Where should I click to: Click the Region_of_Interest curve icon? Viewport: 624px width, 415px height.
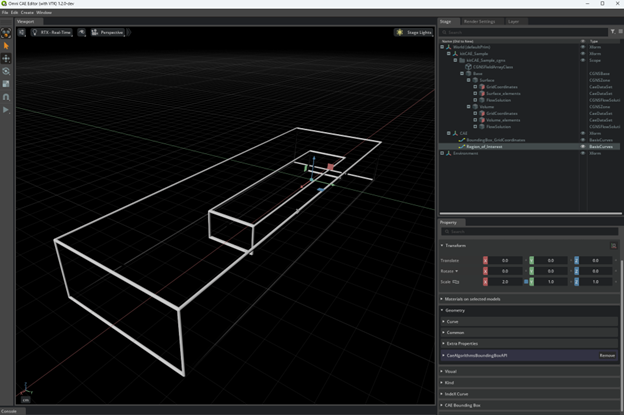[462, 146]
